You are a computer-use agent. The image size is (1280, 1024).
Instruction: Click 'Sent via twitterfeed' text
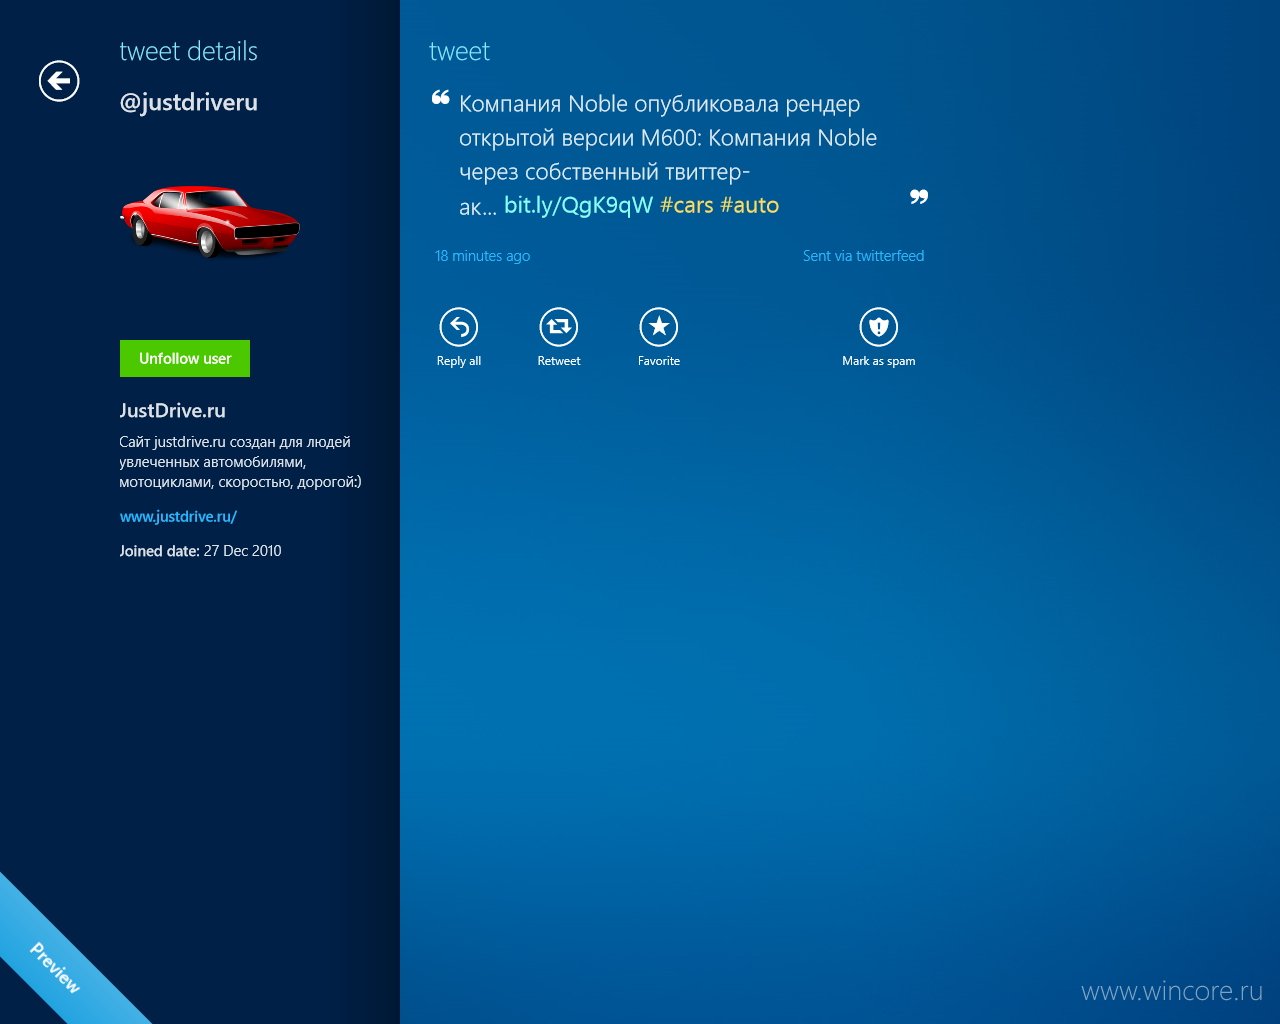pos(863,256)
